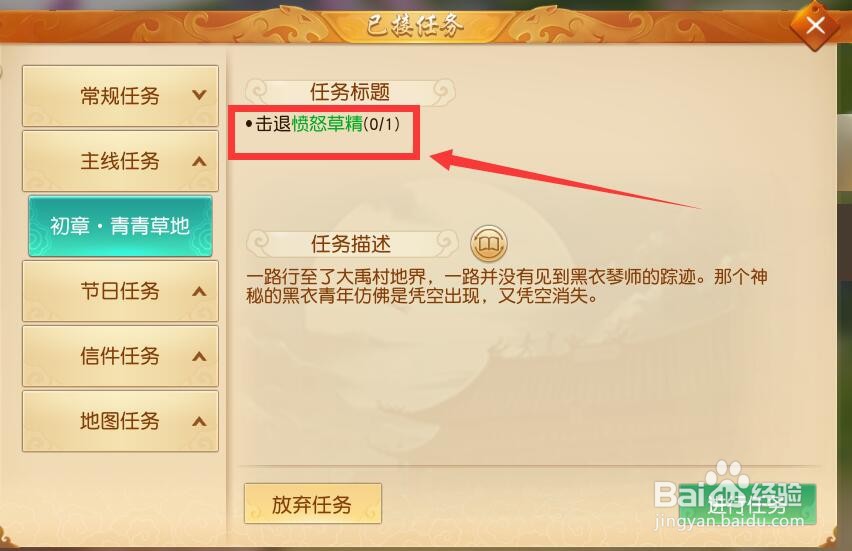The height and width of the screenshot is (551, 852).
Task: Collapse the 主线任务 chevron arrow
Action: point(199,161)
